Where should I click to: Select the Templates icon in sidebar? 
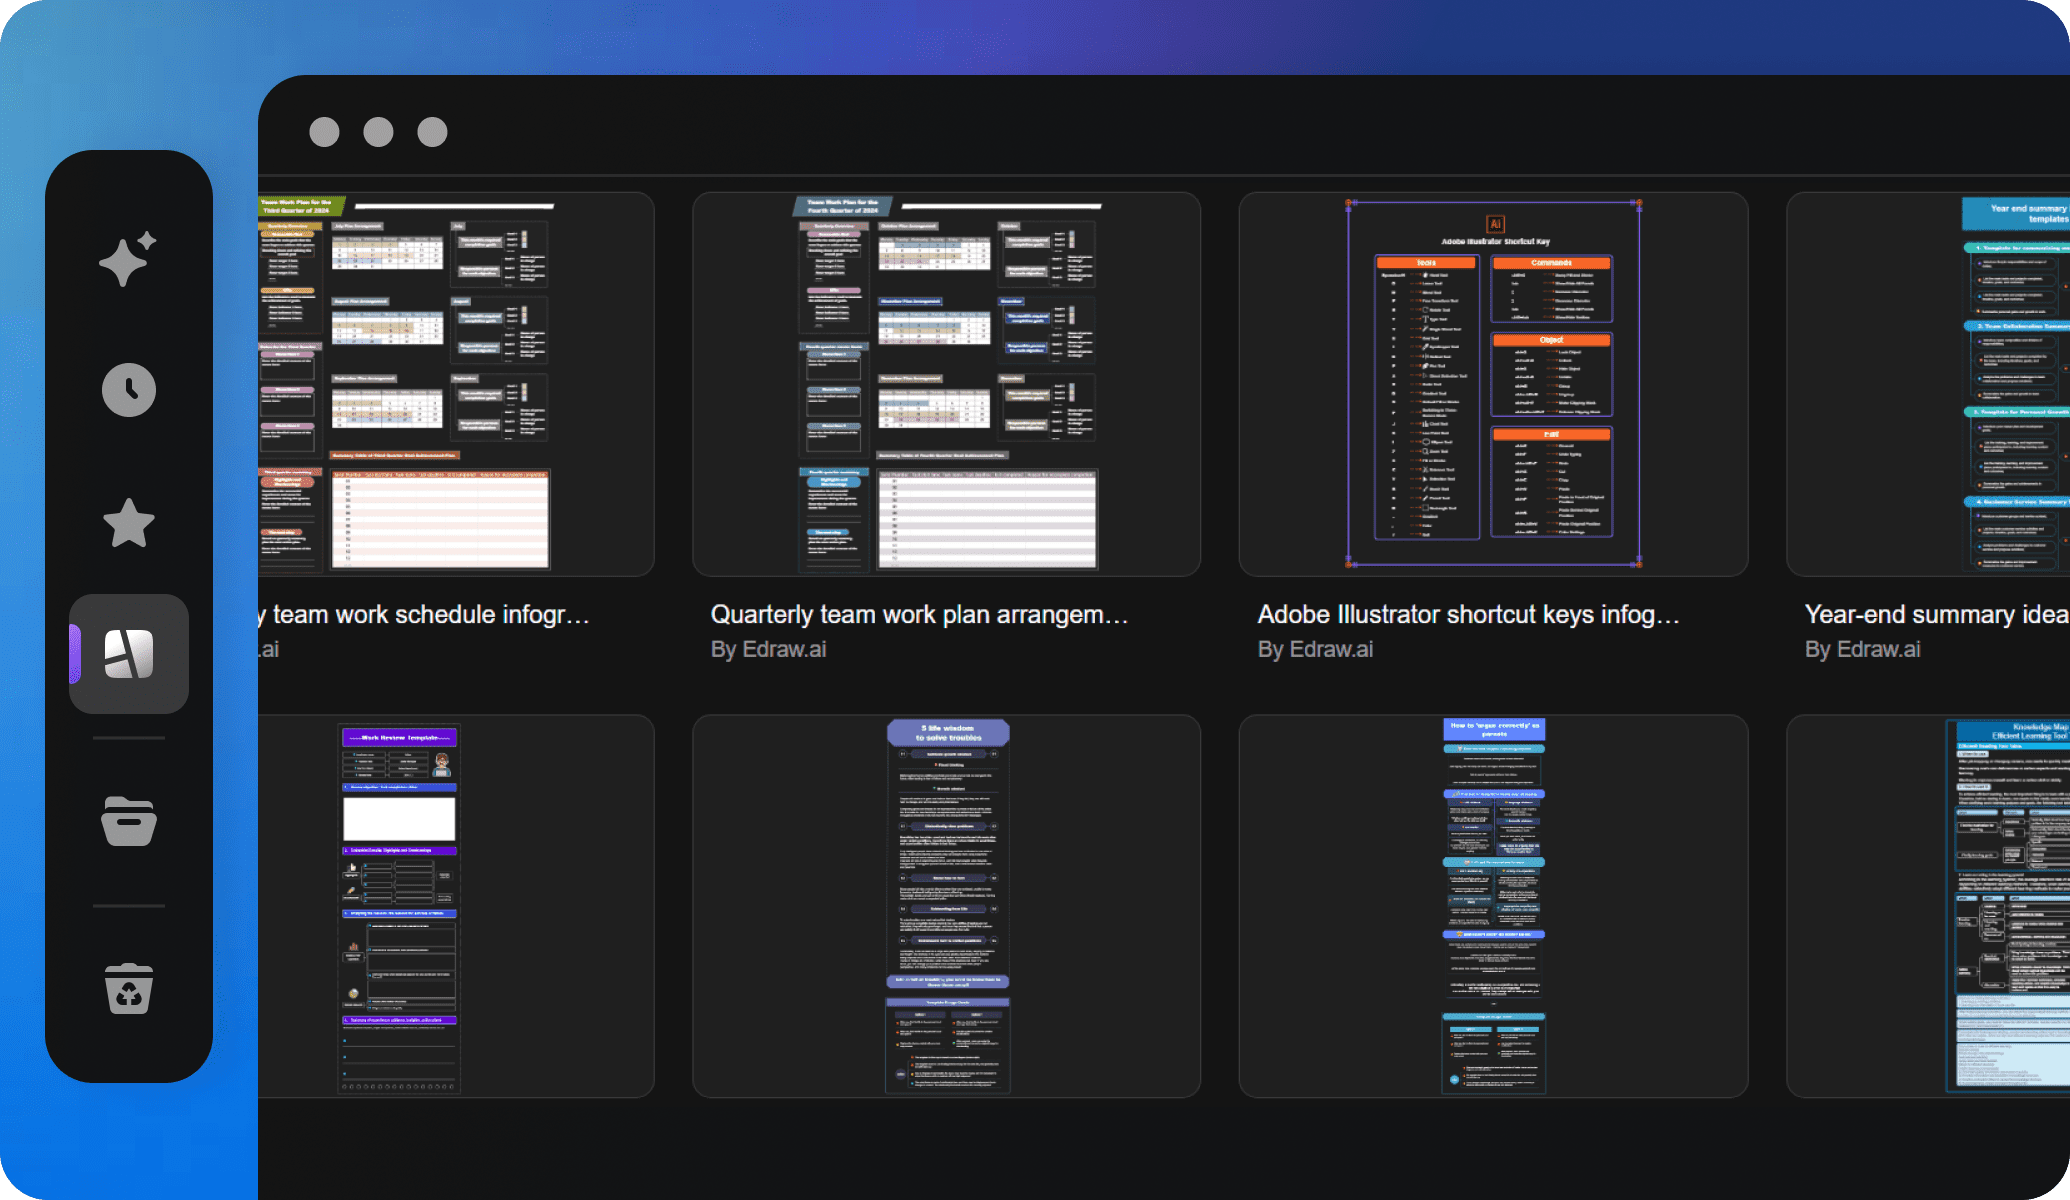coord(129,654)
